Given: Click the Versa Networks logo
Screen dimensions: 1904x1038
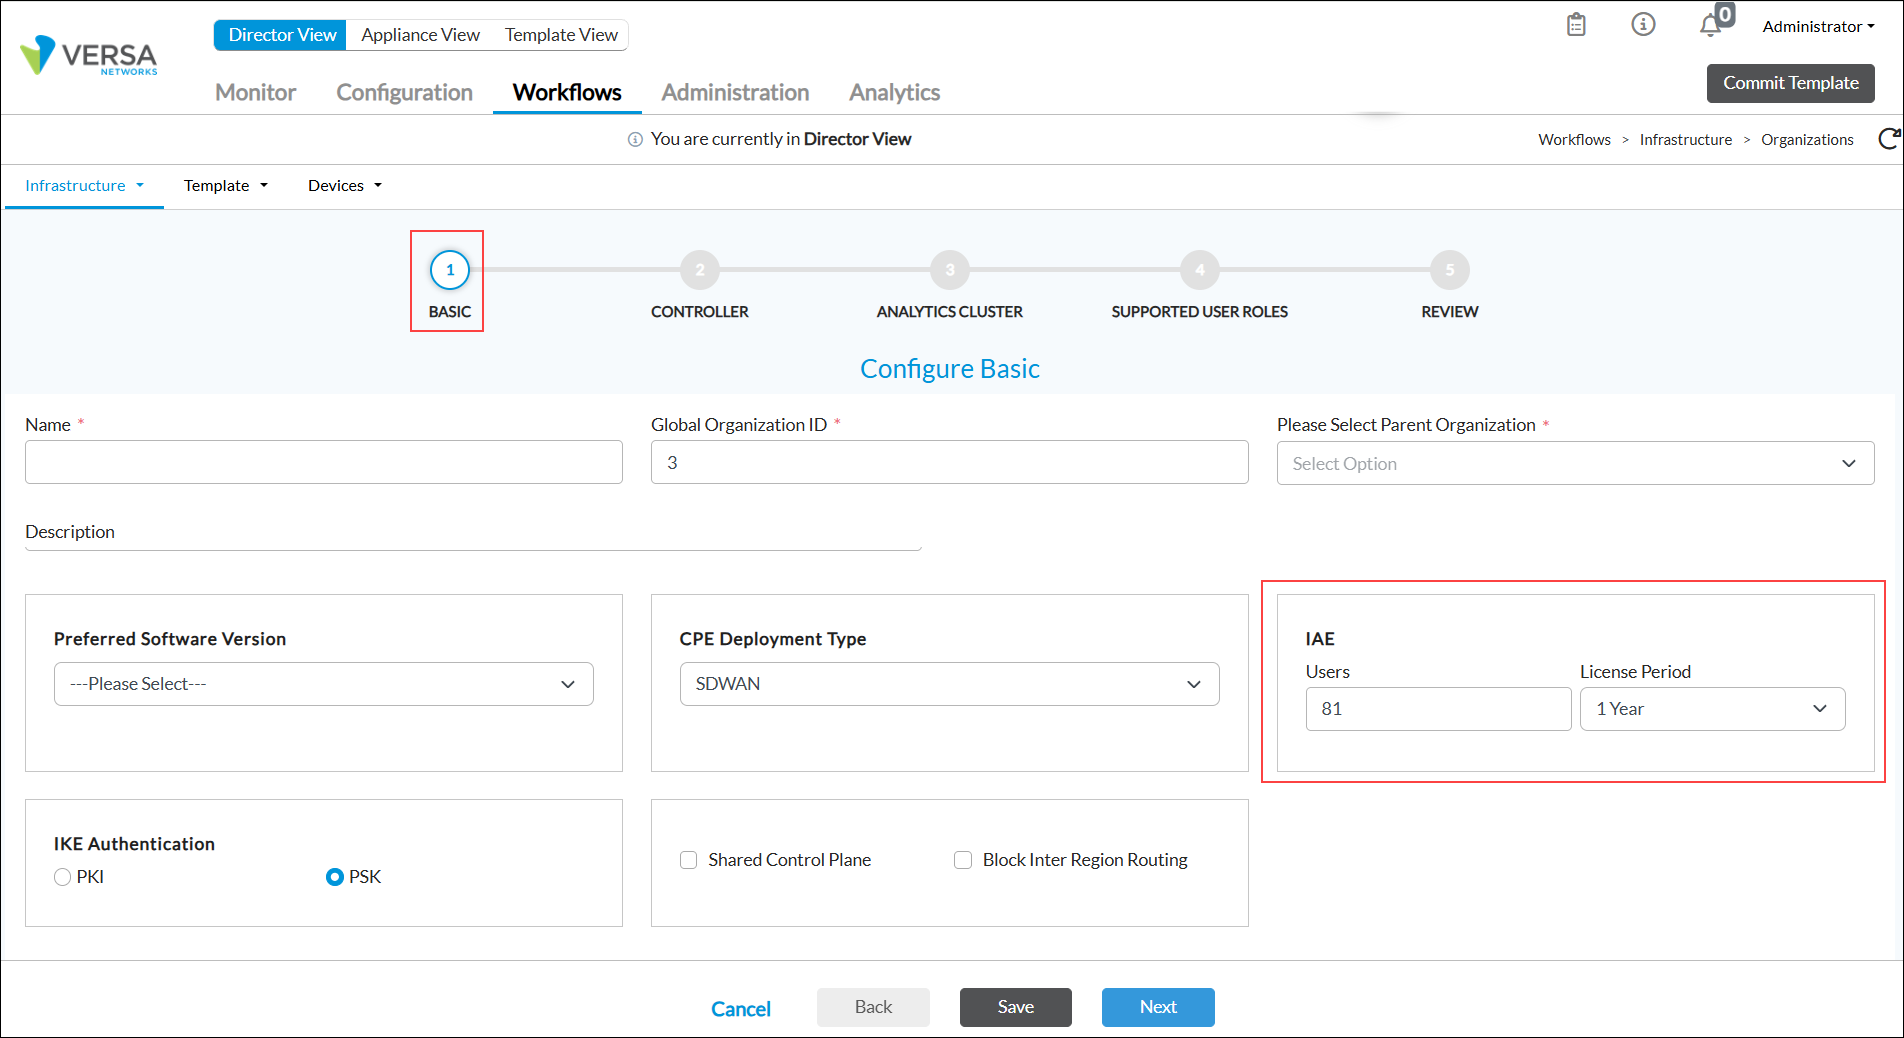Looking at the screenshot, I should [x=89, y=56].
